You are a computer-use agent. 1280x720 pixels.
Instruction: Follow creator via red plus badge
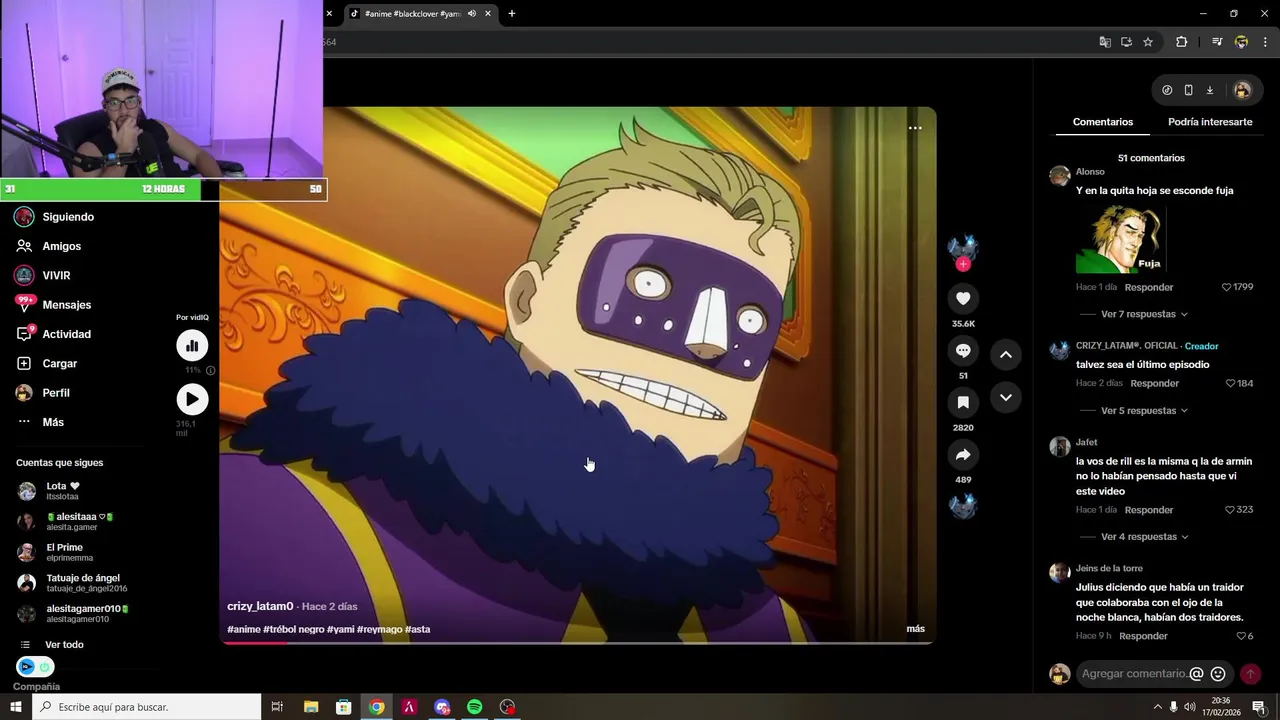[x=963, y=264]
